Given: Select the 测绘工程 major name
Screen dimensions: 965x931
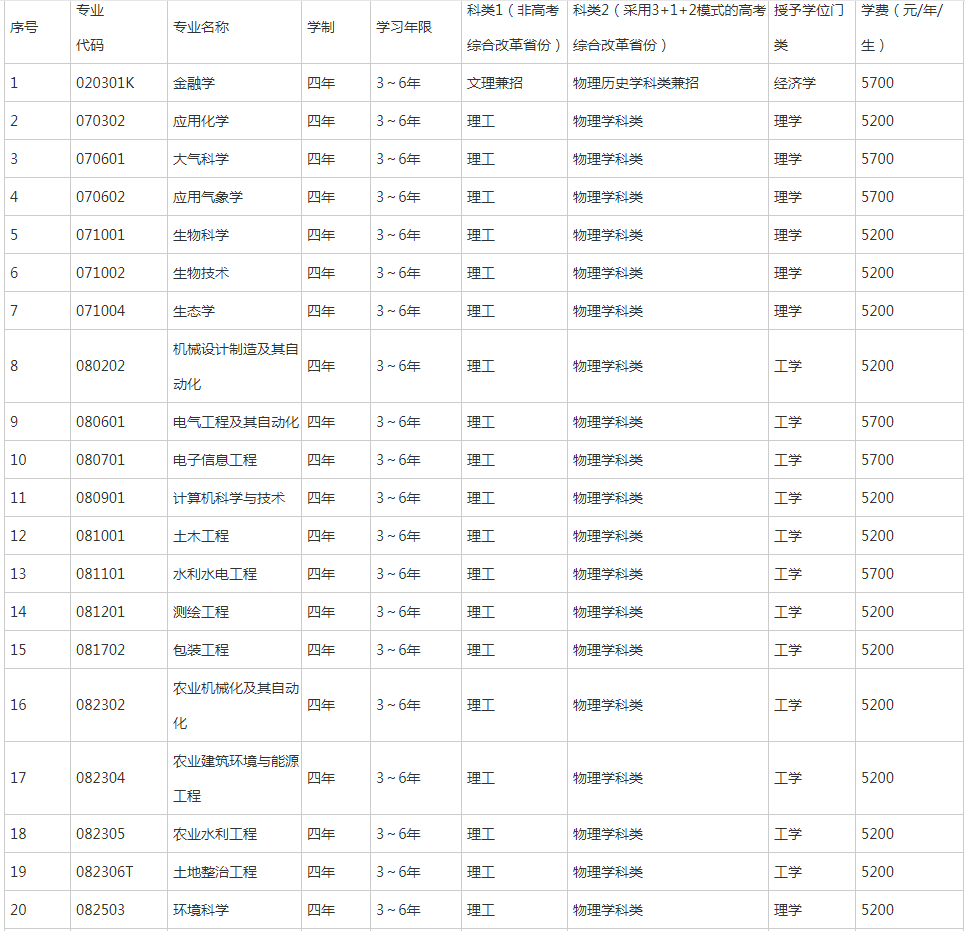Looking at the screenshot, I should click(x=201, y=612).
